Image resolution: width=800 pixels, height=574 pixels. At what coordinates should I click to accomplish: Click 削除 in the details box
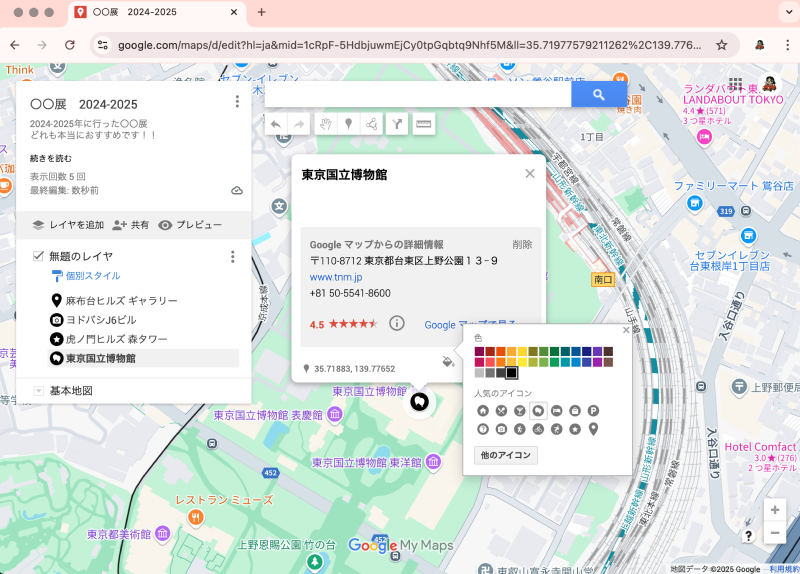coord(522,244)
